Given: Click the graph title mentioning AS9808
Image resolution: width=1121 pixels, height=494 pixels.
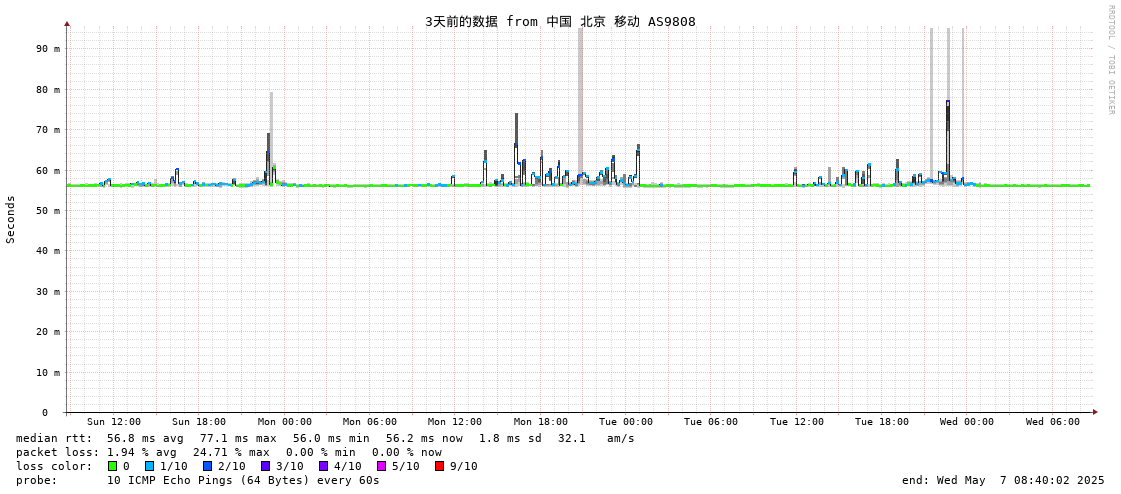Looking at the screenshot, I should coord(560,21).
